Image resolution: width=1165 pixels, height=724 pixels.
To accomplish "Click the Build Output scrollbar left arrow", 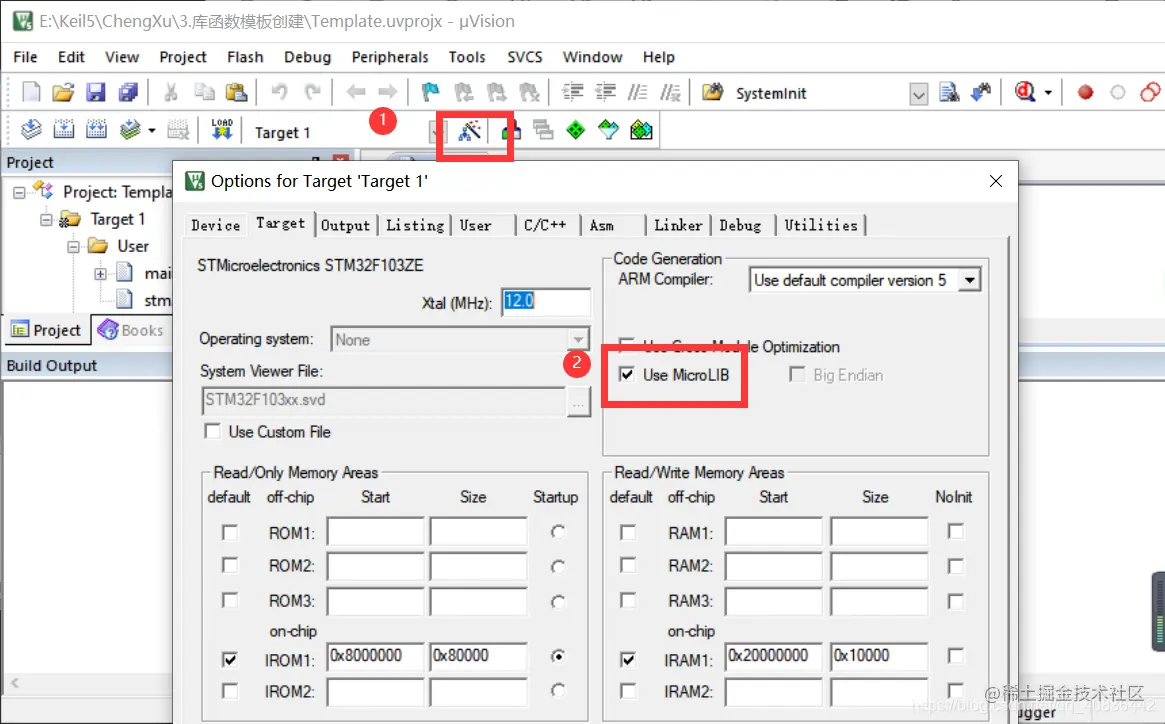I will (x=14, y=682).
